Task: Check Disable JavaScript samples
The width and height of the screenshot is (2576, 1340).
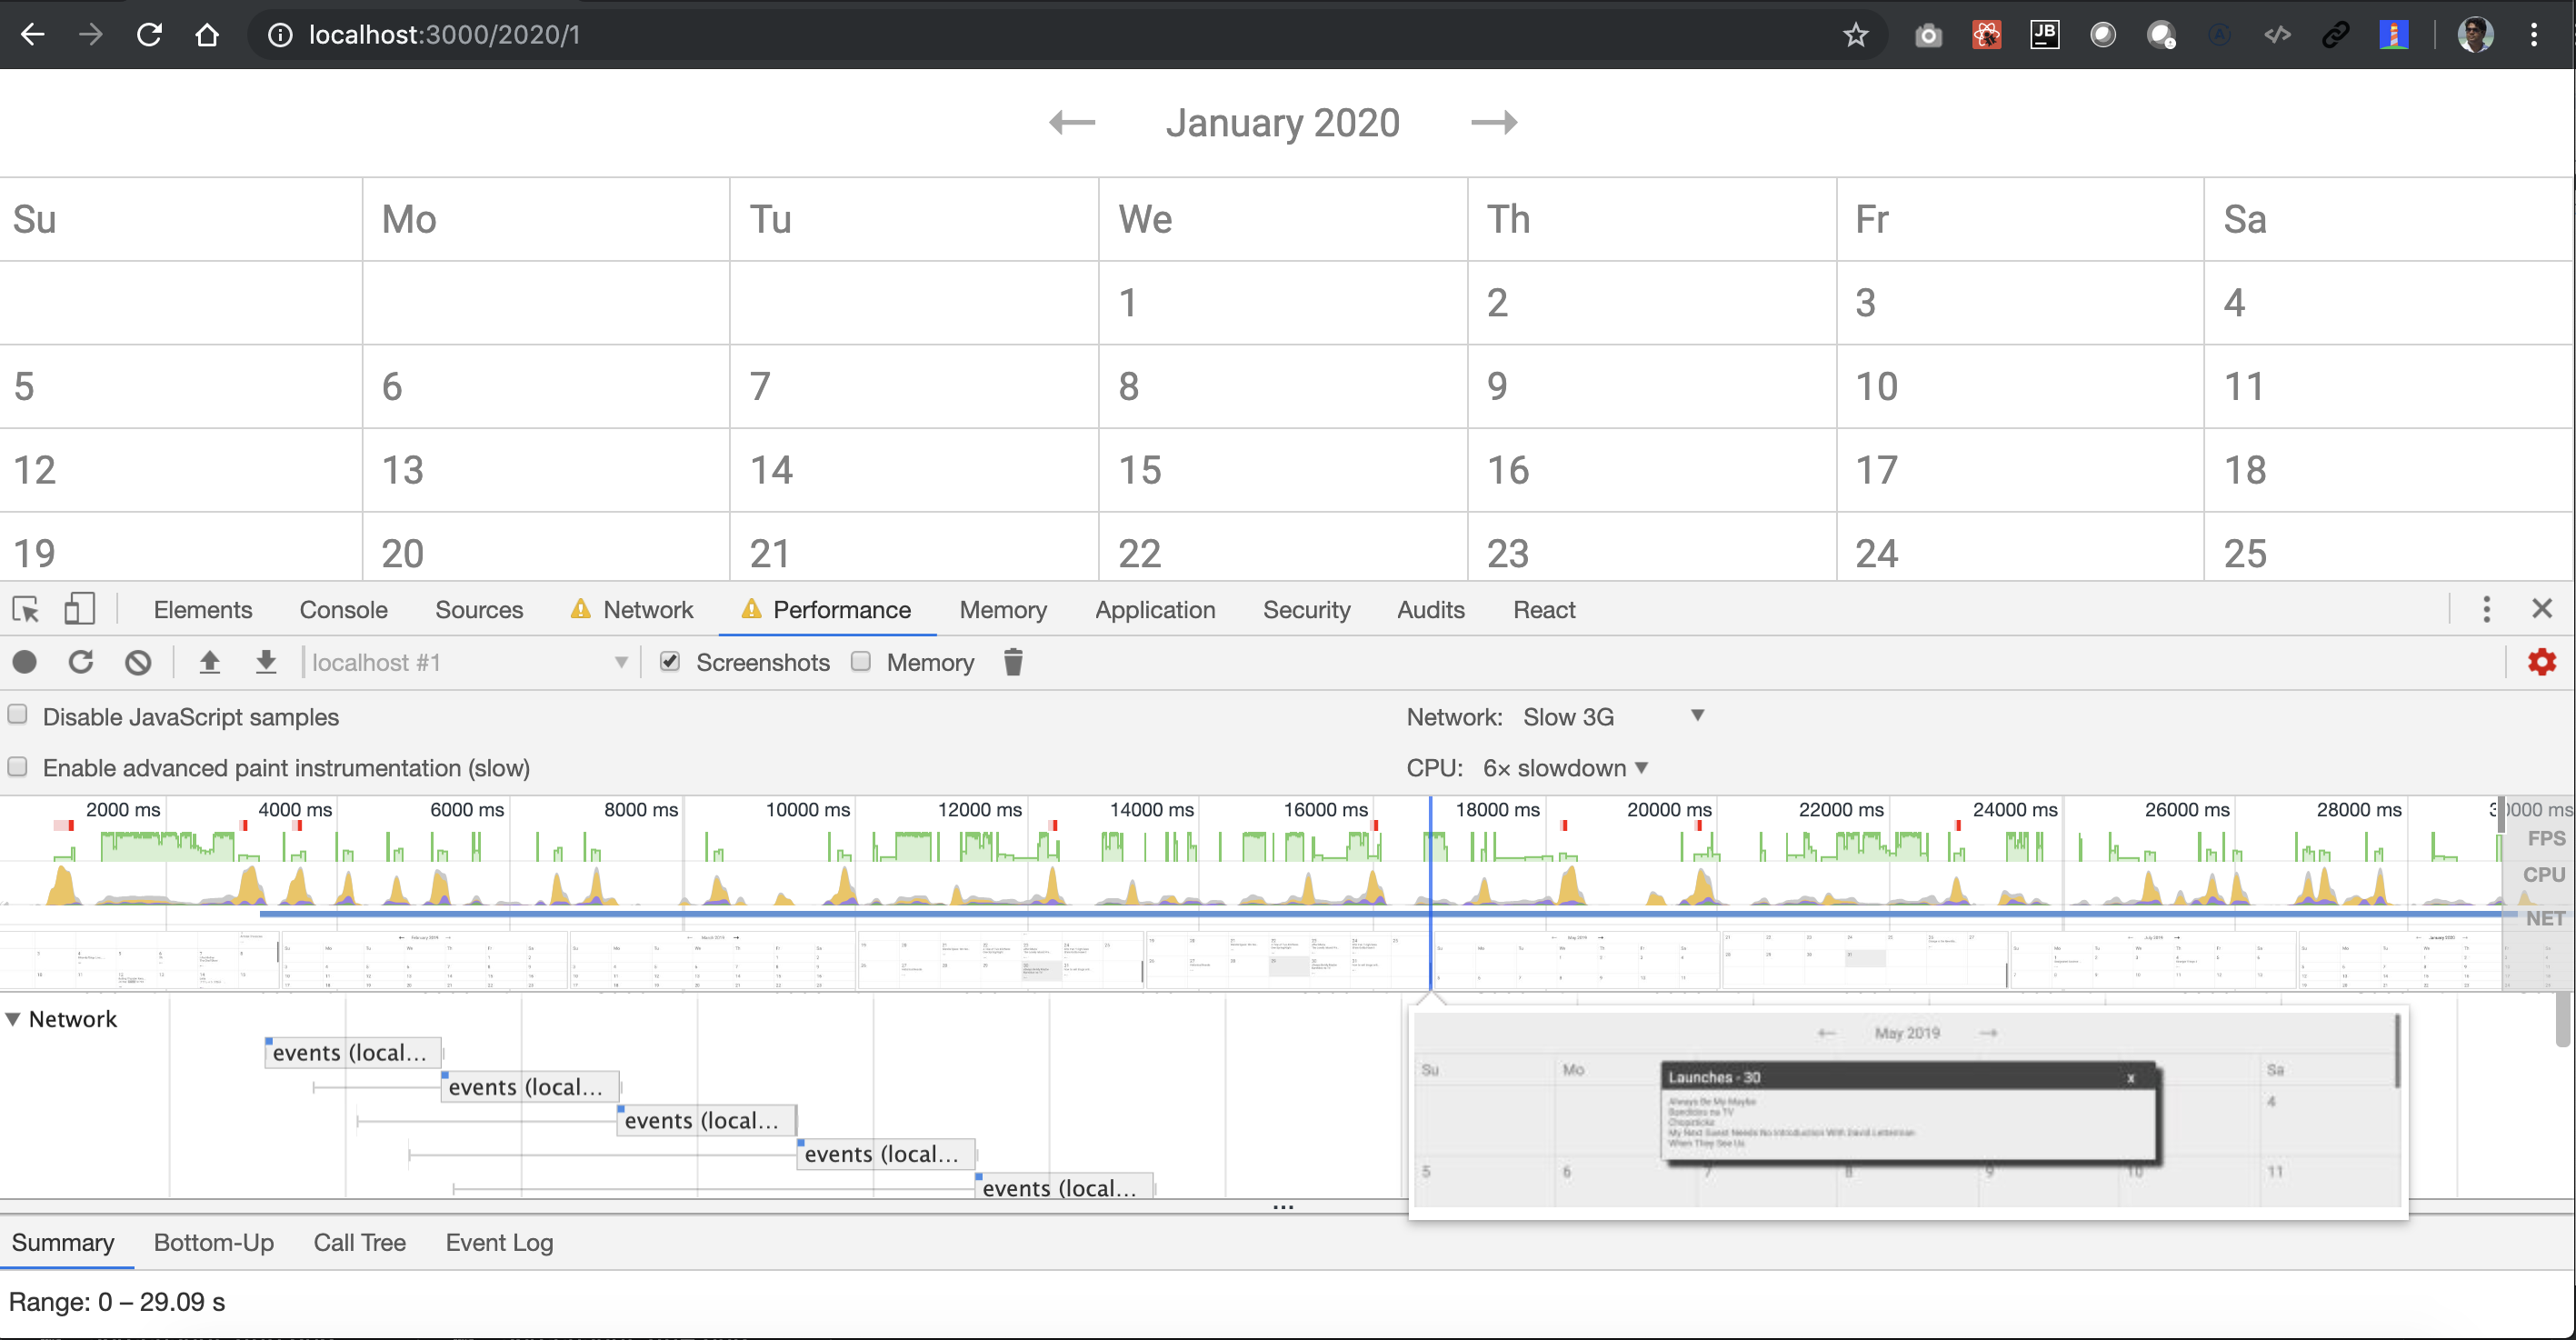Action: coord(18,716)
